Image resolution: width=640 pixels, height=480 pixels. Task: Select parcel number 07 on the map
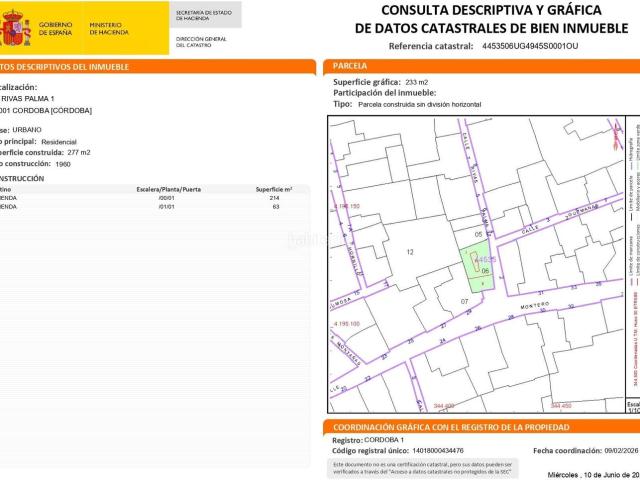click(464, 302)
